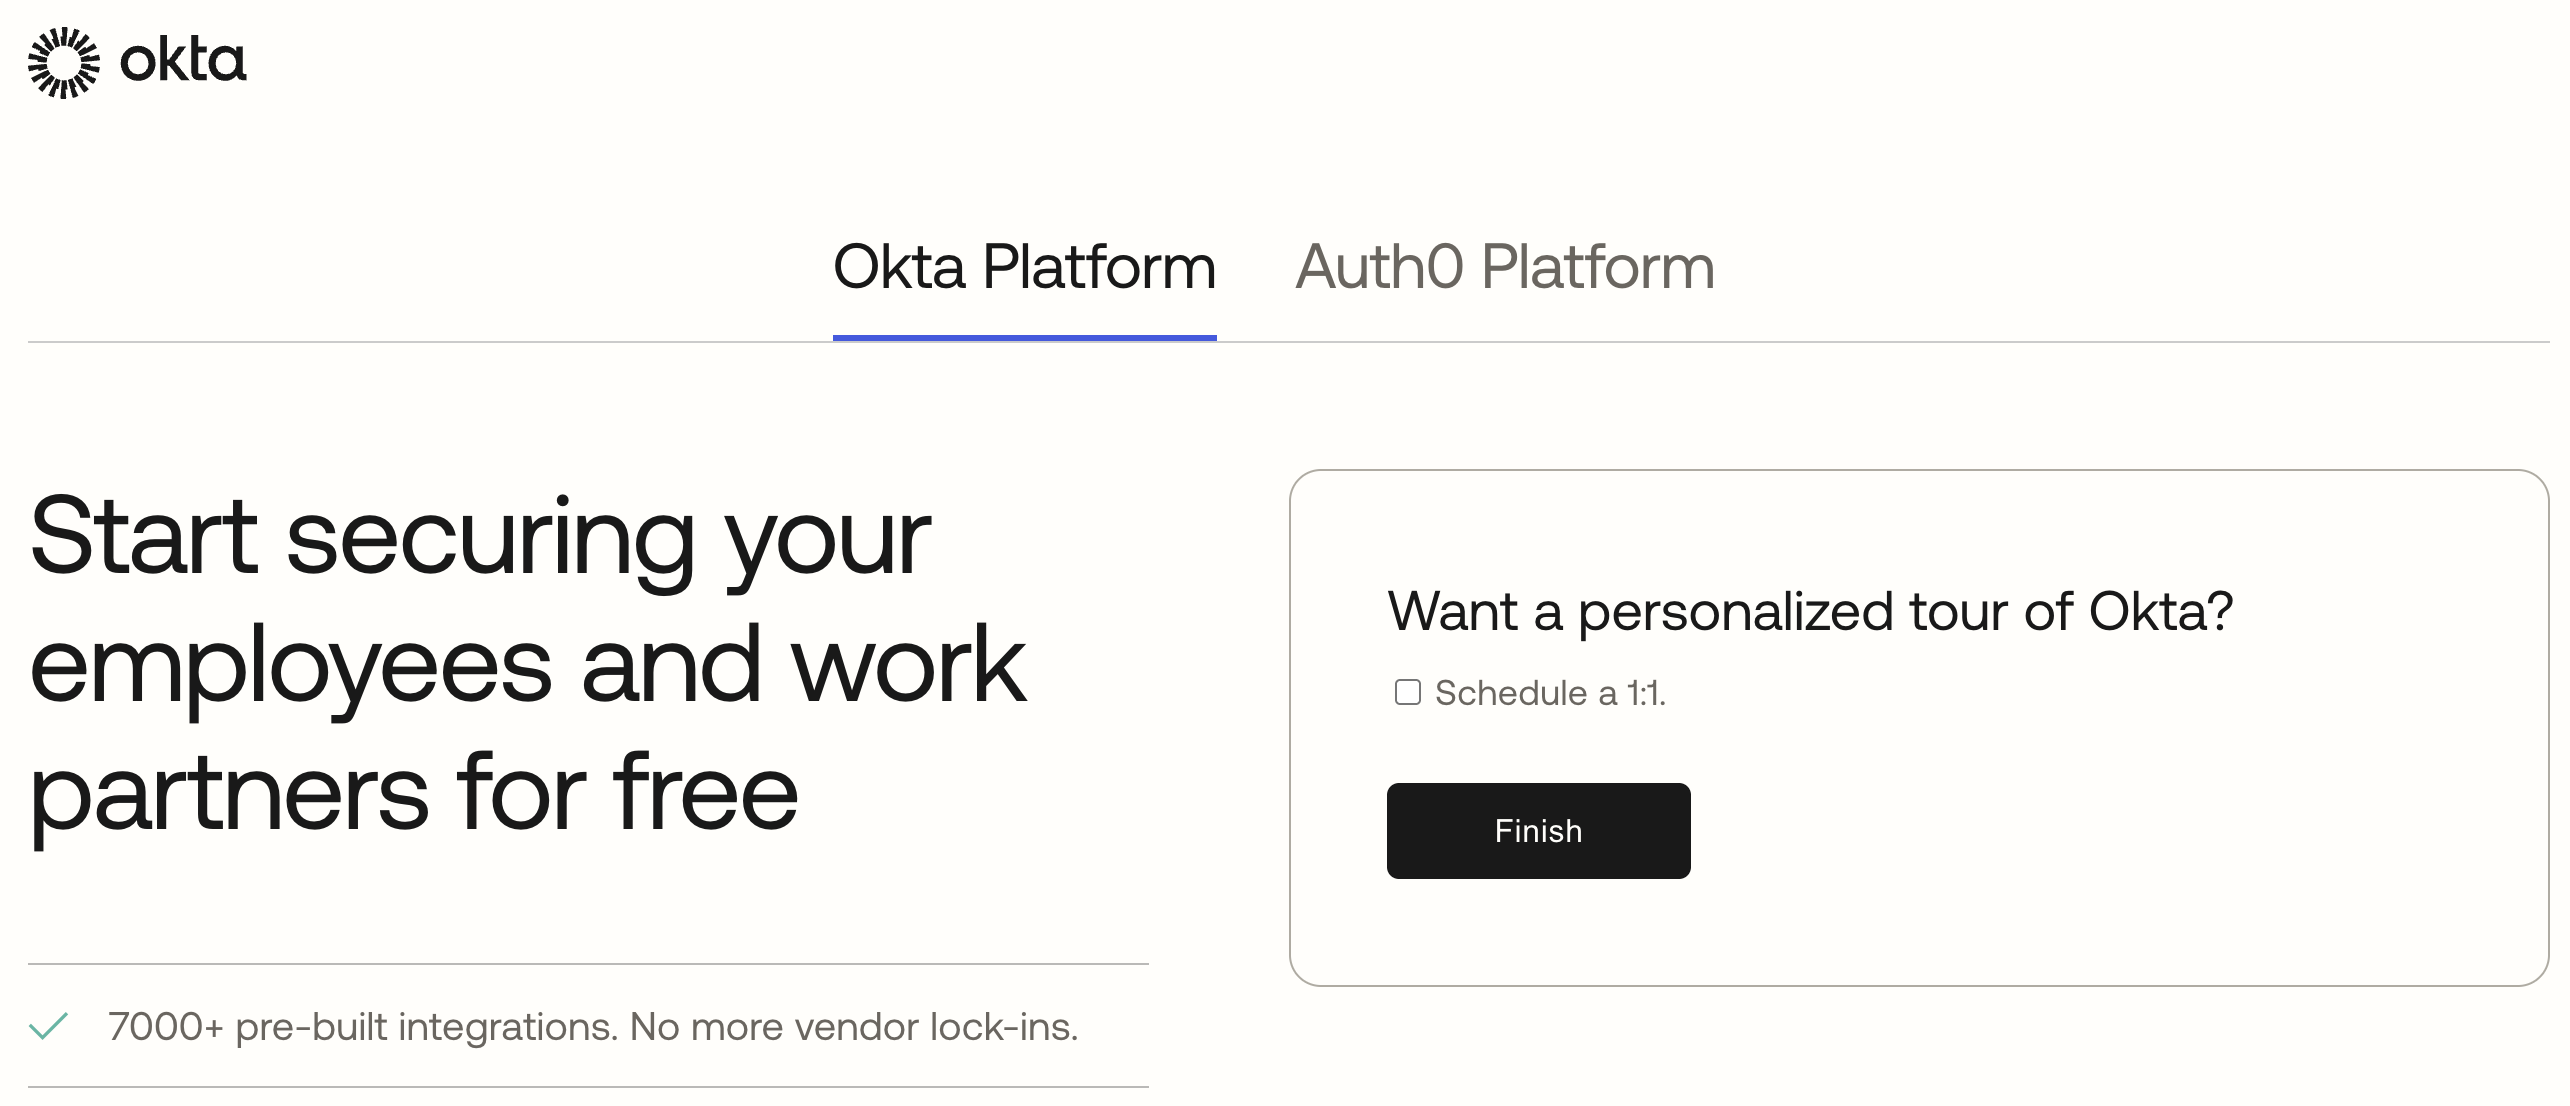2570x1106 pixels.
Task: Click the word 'Platform' in the Okta Platform tab
Action: (1099, 267)
